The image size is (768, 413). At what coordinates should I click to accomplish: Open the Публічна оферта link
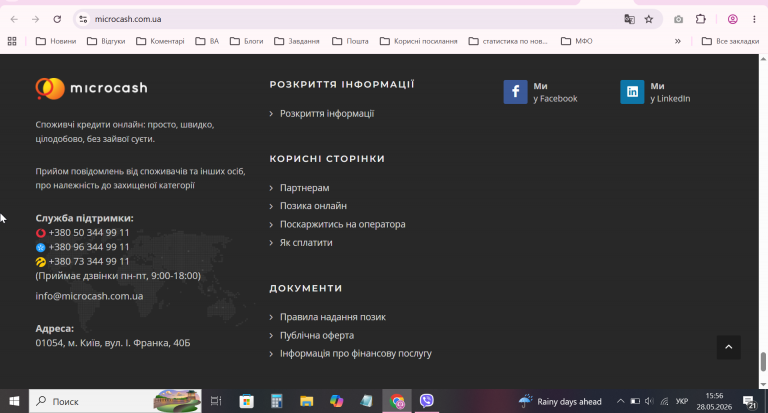(x=316, y=336)
